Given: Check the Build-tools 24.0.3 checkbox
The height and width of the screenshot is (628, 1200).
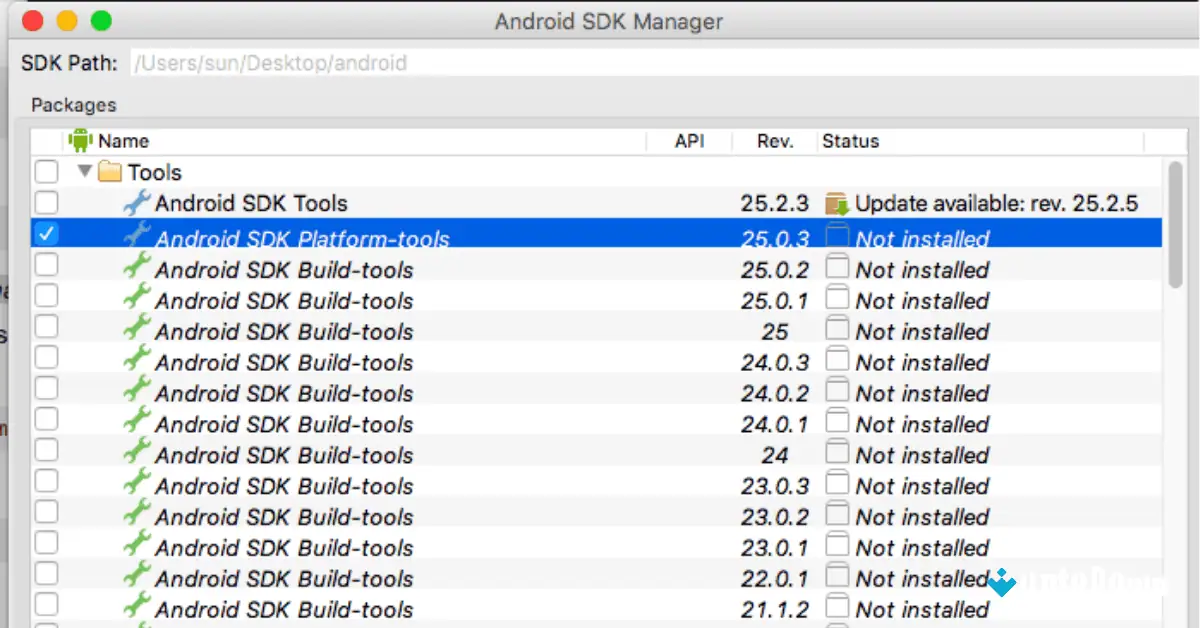Looking at the screenshot, I should click(x=46, y=362).
